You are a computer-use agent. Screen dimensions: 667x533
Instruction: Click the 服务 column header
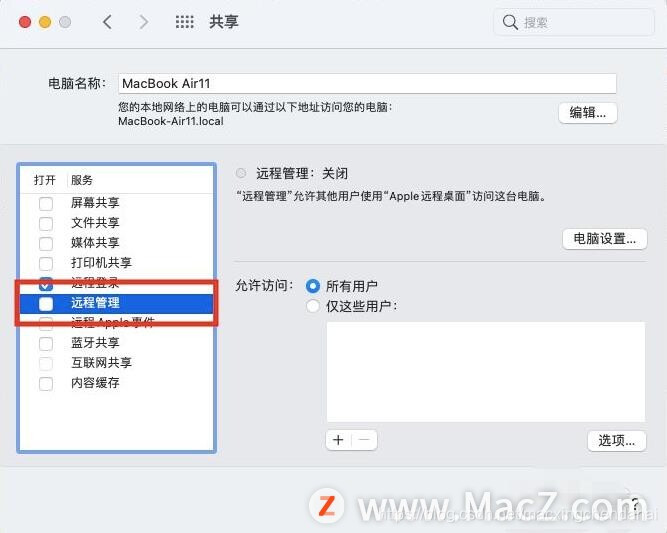[82, 180]
